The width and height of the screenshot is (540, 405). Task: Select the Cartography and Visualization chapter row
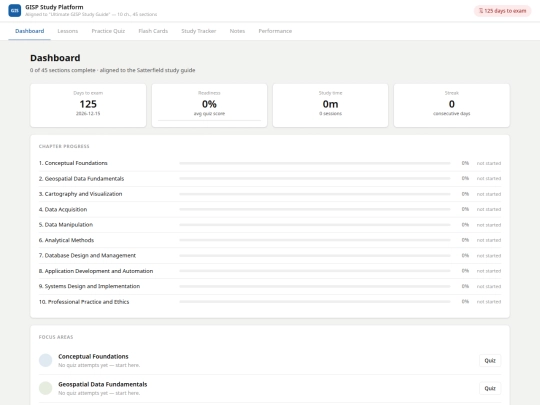[x=270, y=194]
